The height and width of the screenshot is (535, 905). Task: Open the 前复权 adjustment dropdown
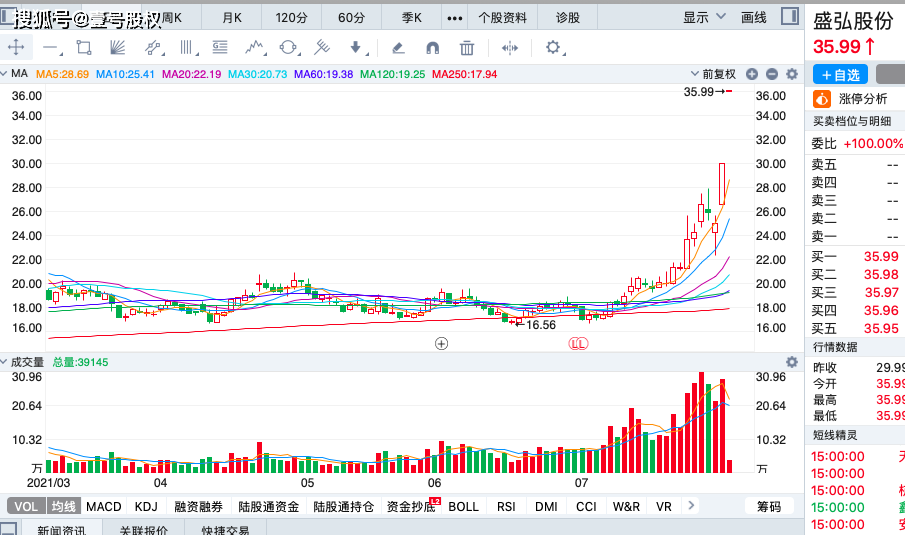point(713,74)
